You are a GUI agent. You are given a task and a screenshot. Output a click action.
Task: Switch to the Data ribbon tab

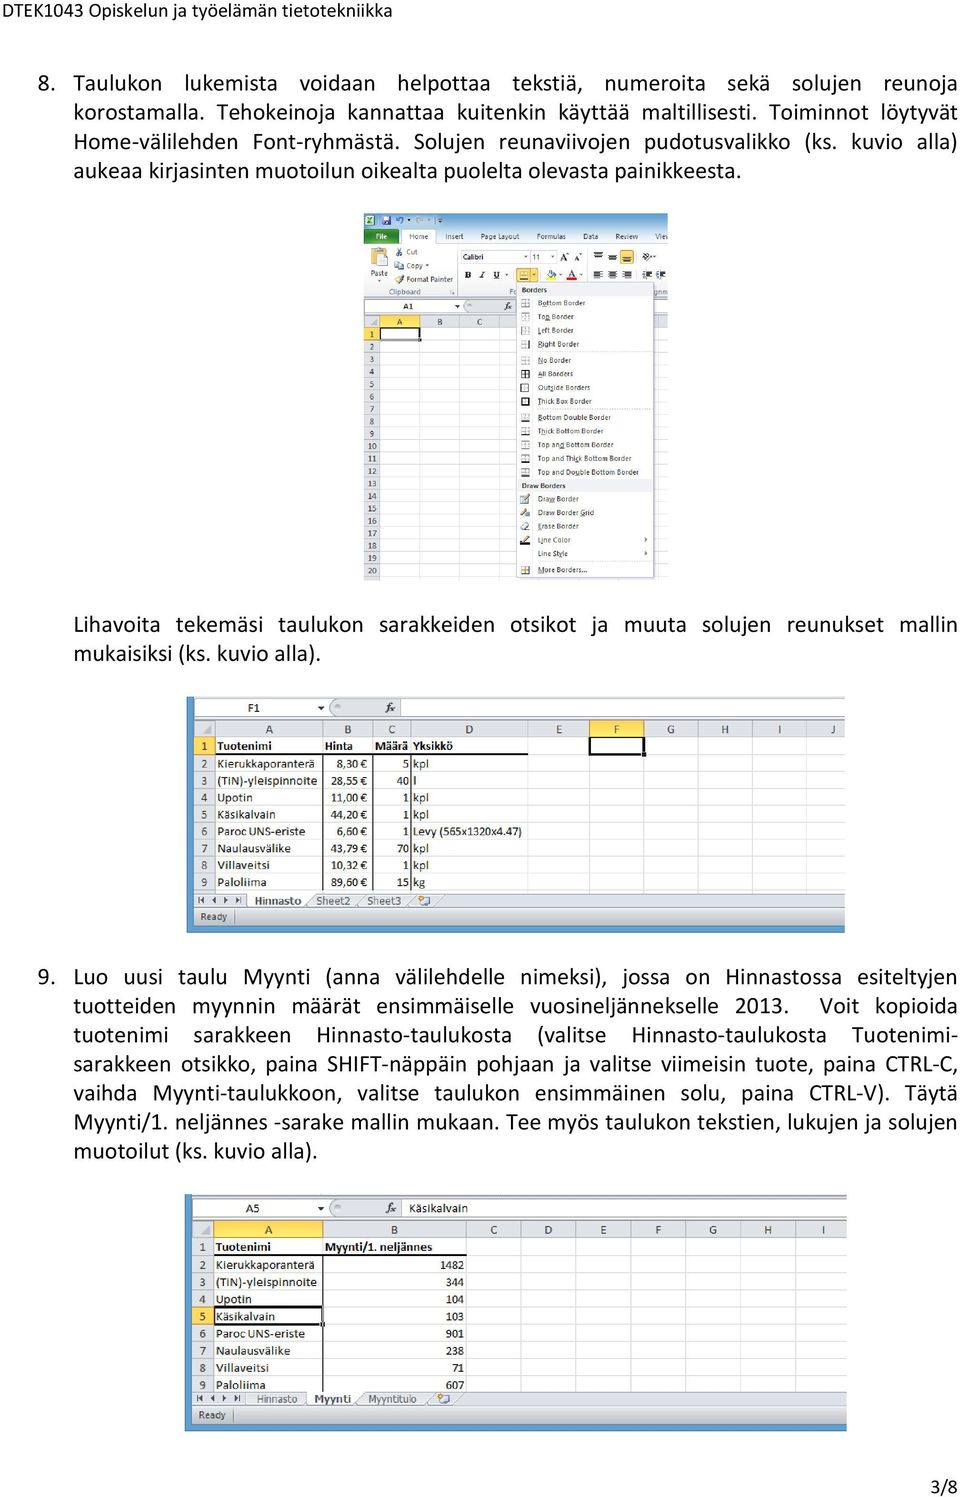[x=591, y=237]
